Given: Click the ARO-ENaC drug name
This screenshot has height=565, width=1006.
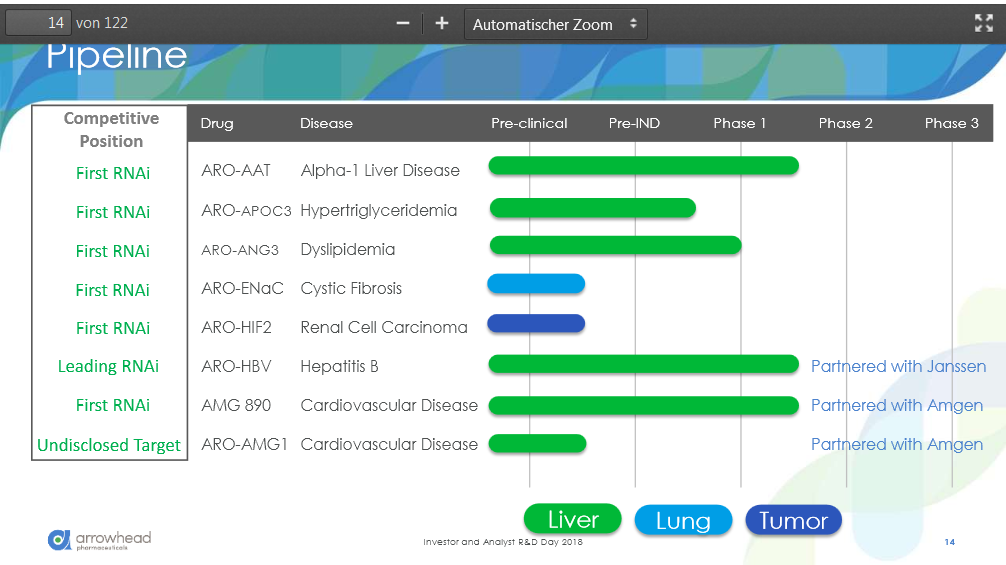Looking at the screenshot, I should 242,289.
